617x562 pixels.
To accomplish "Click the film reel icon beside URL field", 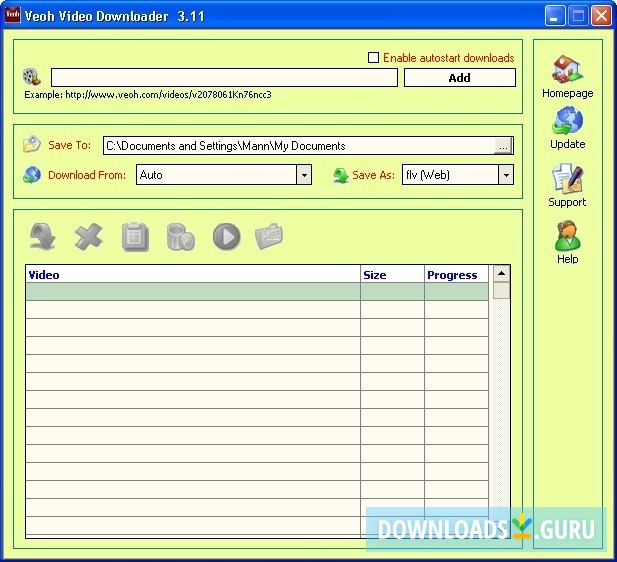I will (x=31, y=77).
